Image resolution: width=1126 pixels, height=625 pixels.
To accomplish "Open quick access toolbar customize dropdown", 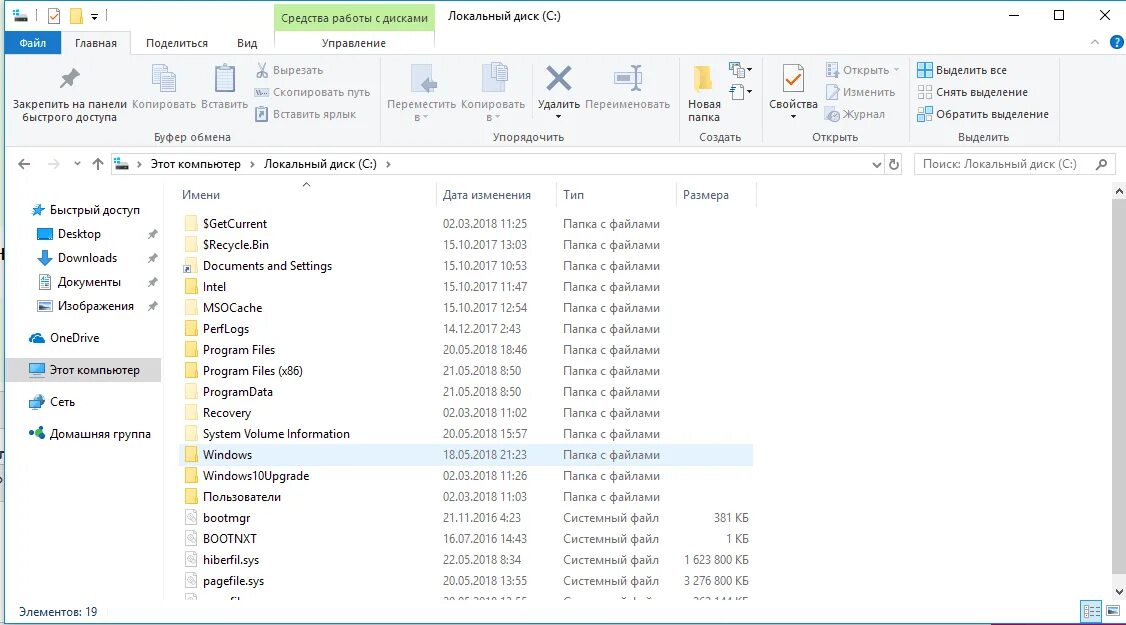I will pos(94,16).
